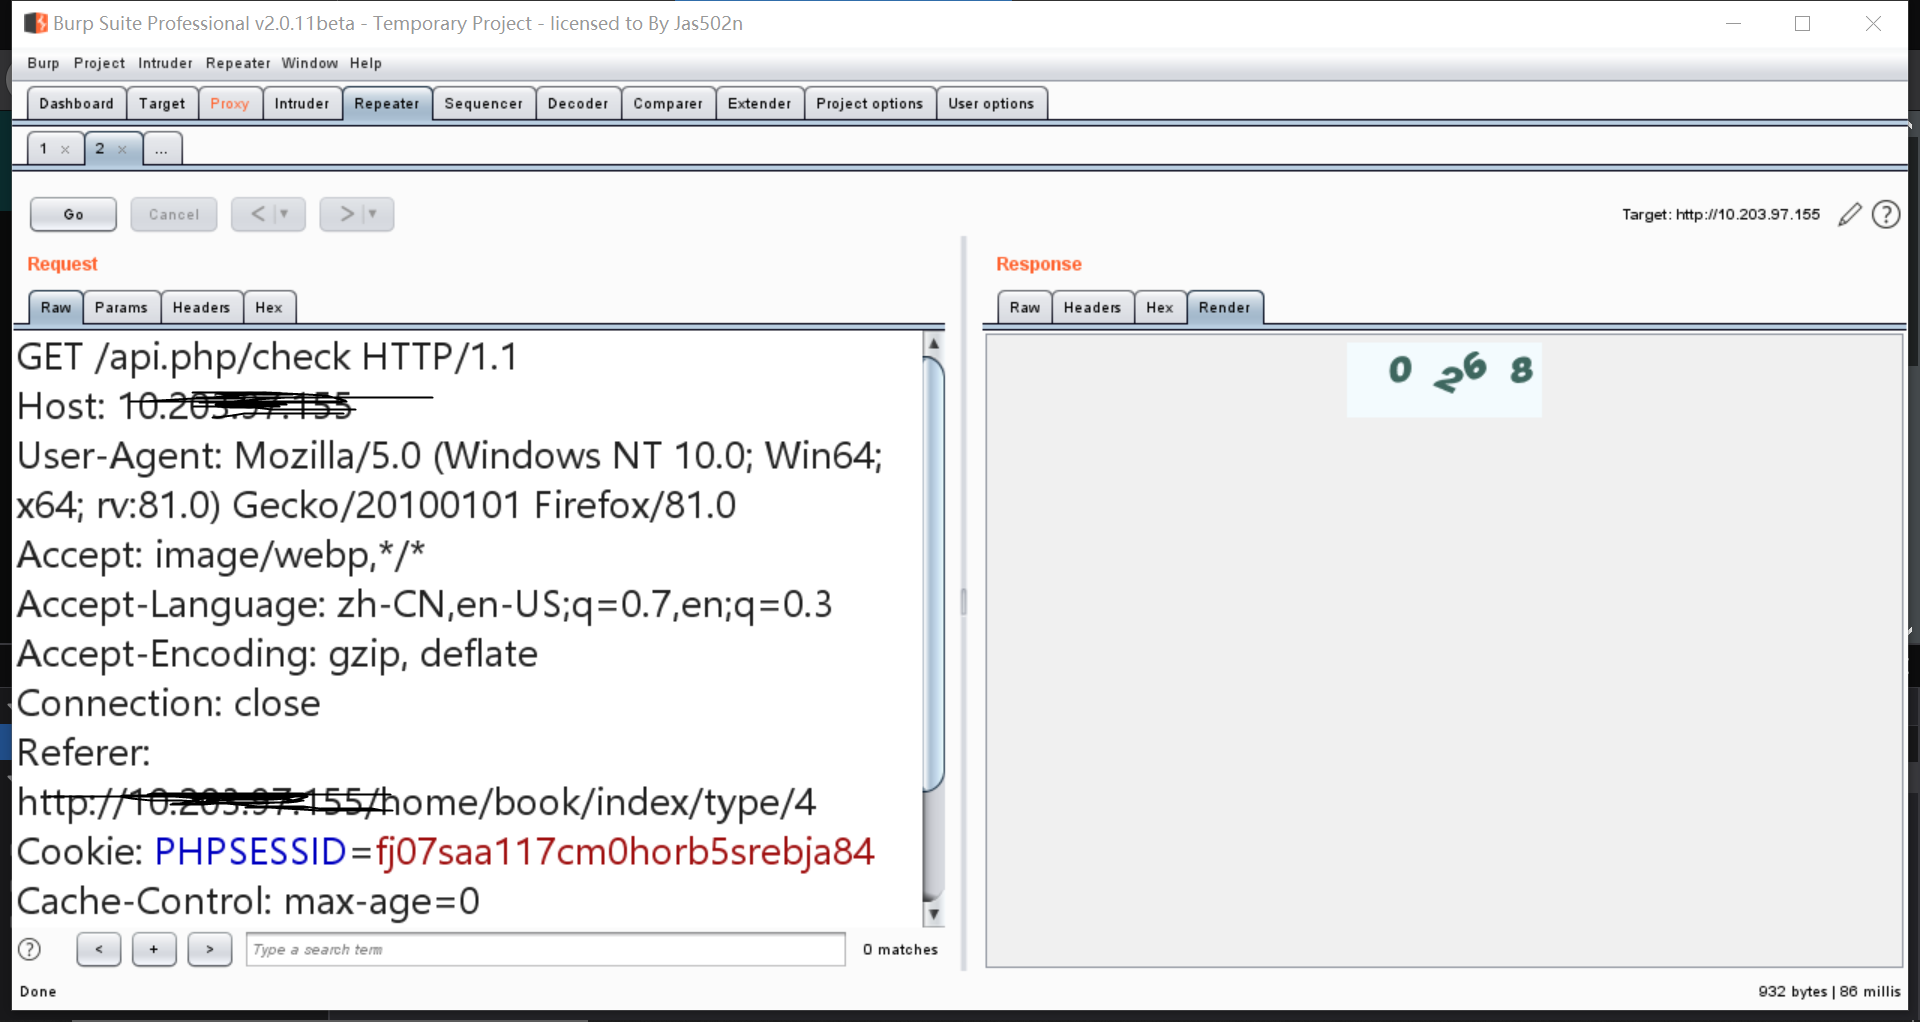Go forward to the next request in history
Image resolution: width=1920 pixels, height=1022 pixels.
(x=346, y=214)
